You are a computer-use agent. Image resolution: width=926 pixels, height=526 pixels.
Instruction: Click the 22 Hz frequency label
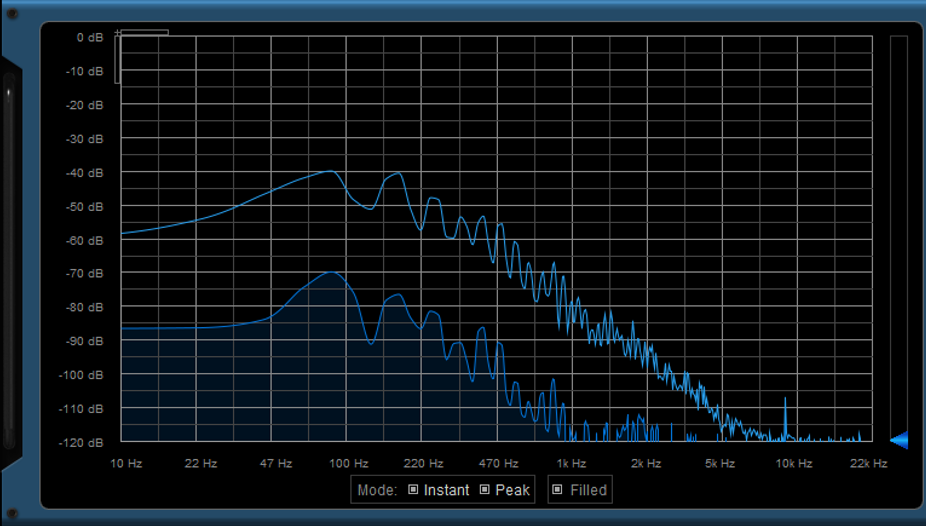pyautogui.click(x=201, y=463)
